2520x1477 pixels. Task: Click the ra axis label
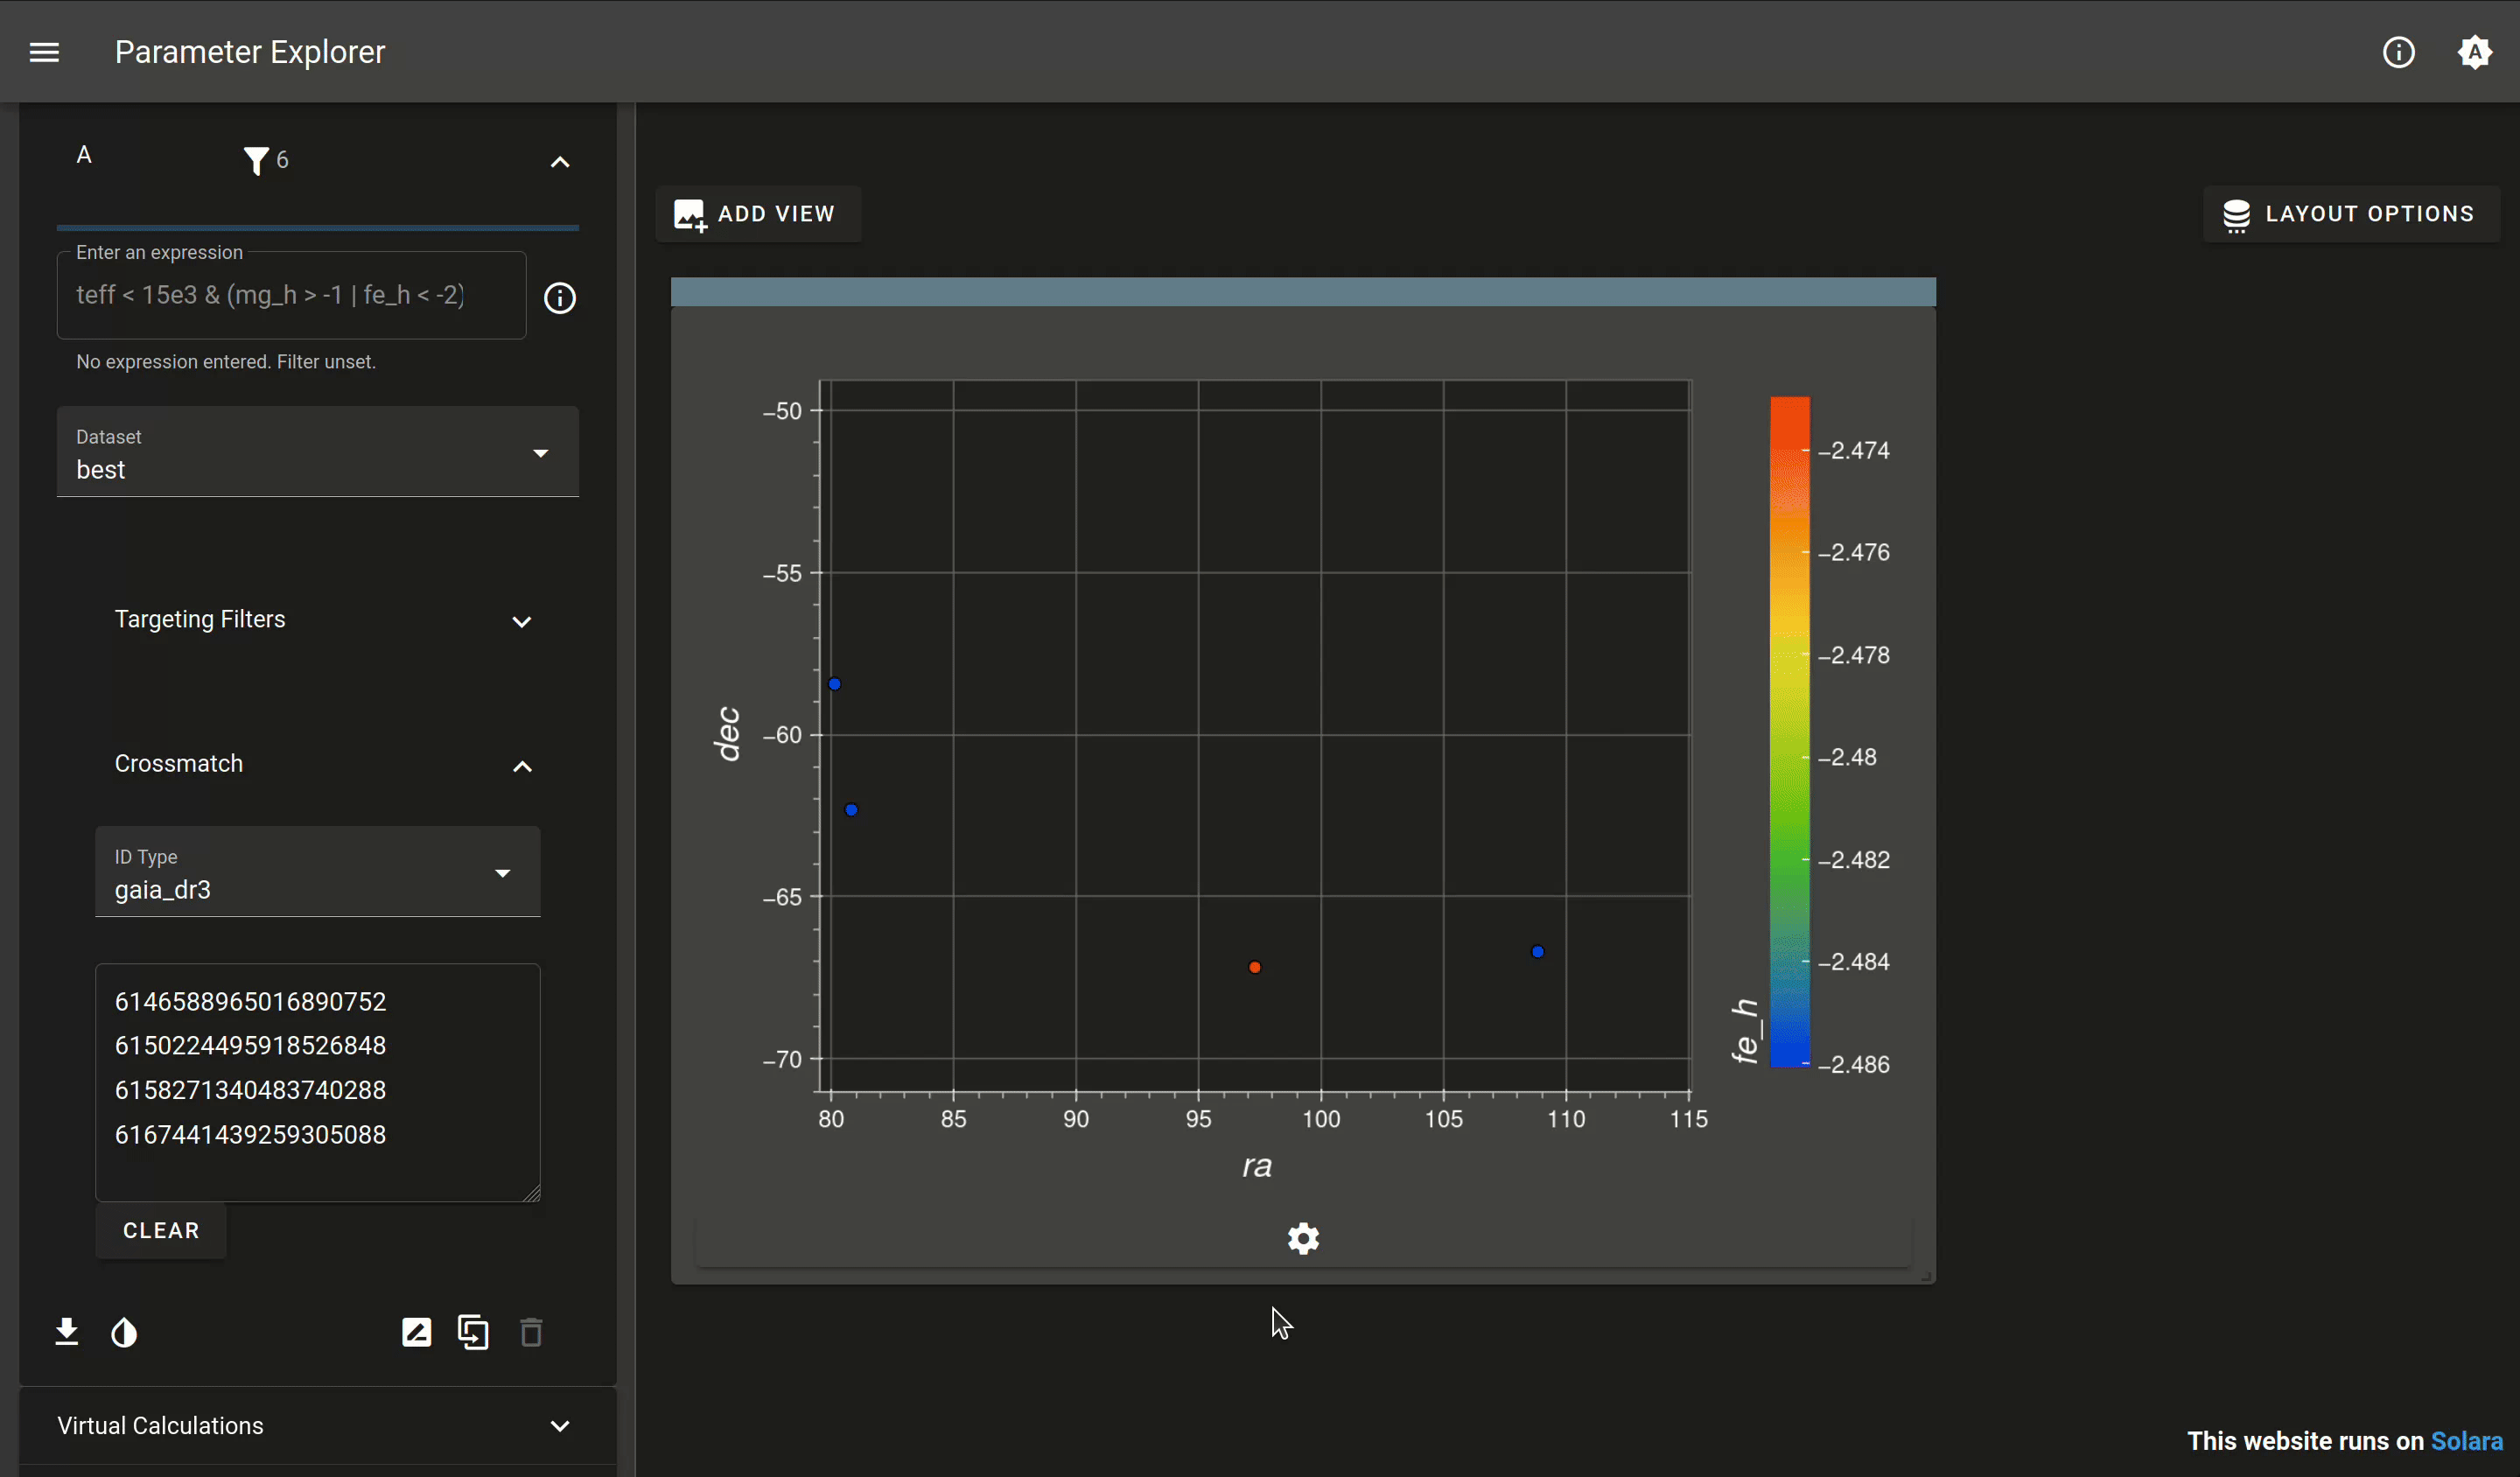tap(1257, 1166)
